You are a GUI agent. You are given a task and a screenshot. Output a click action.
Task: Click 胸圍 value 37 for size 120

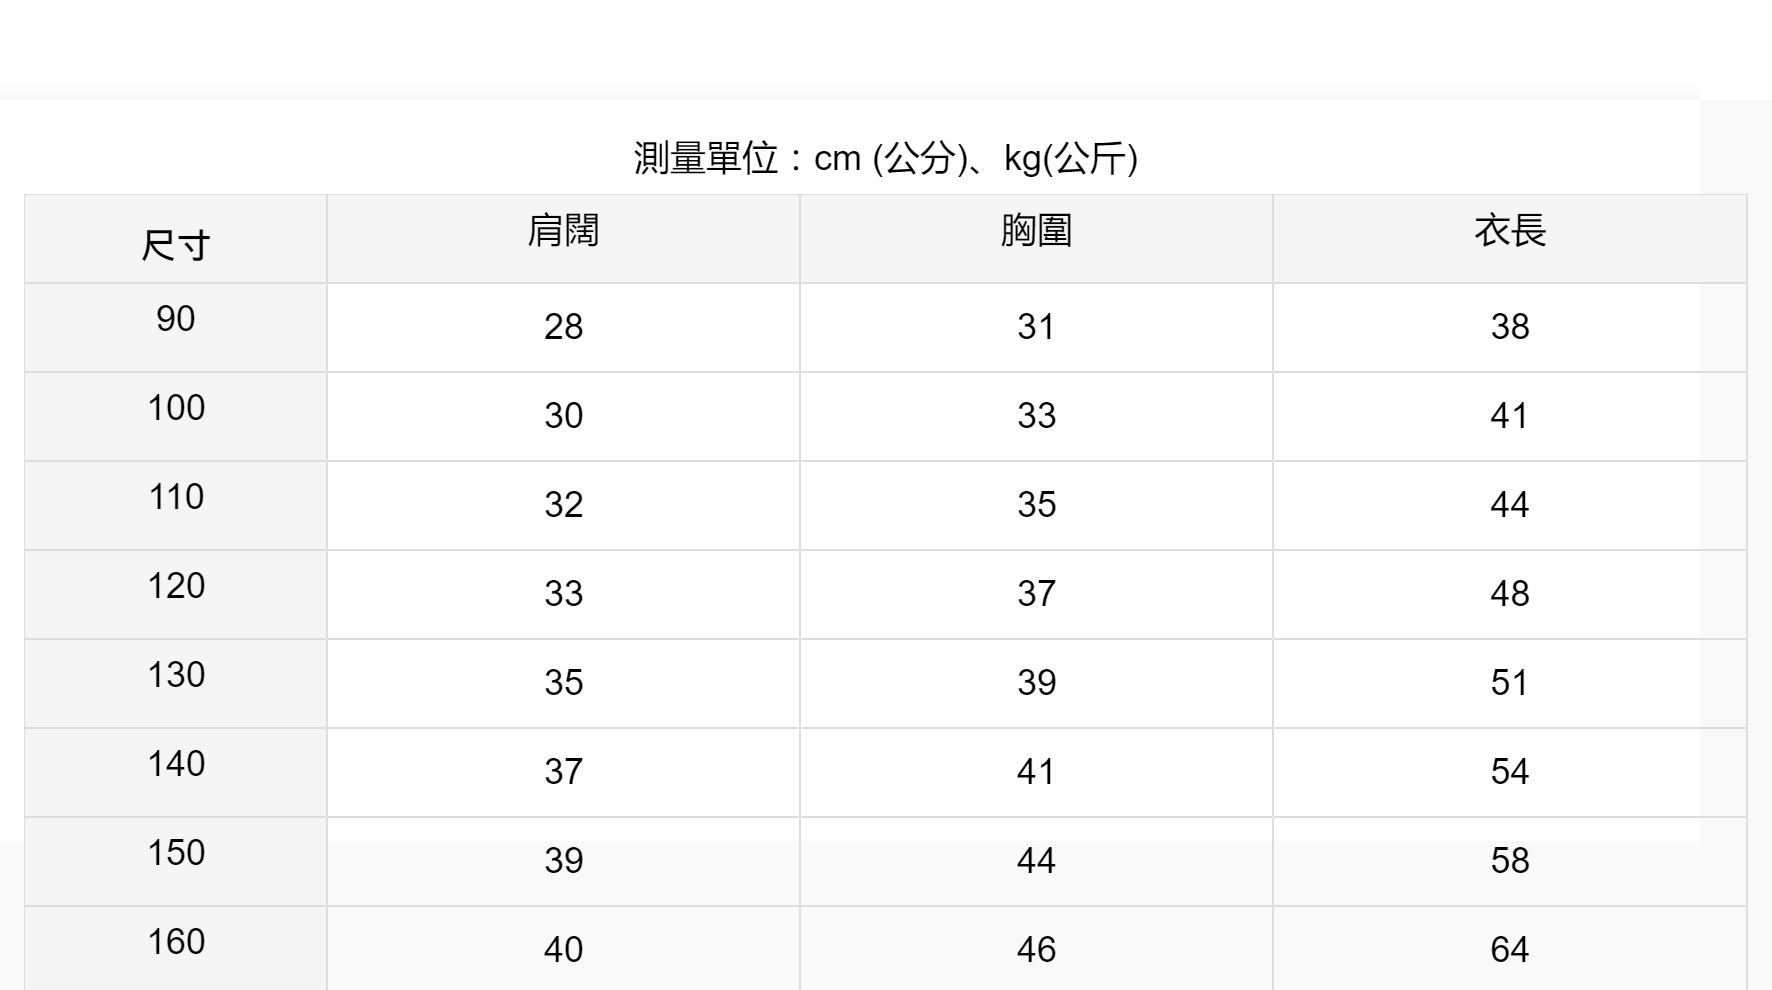(x=1036, y=594)
